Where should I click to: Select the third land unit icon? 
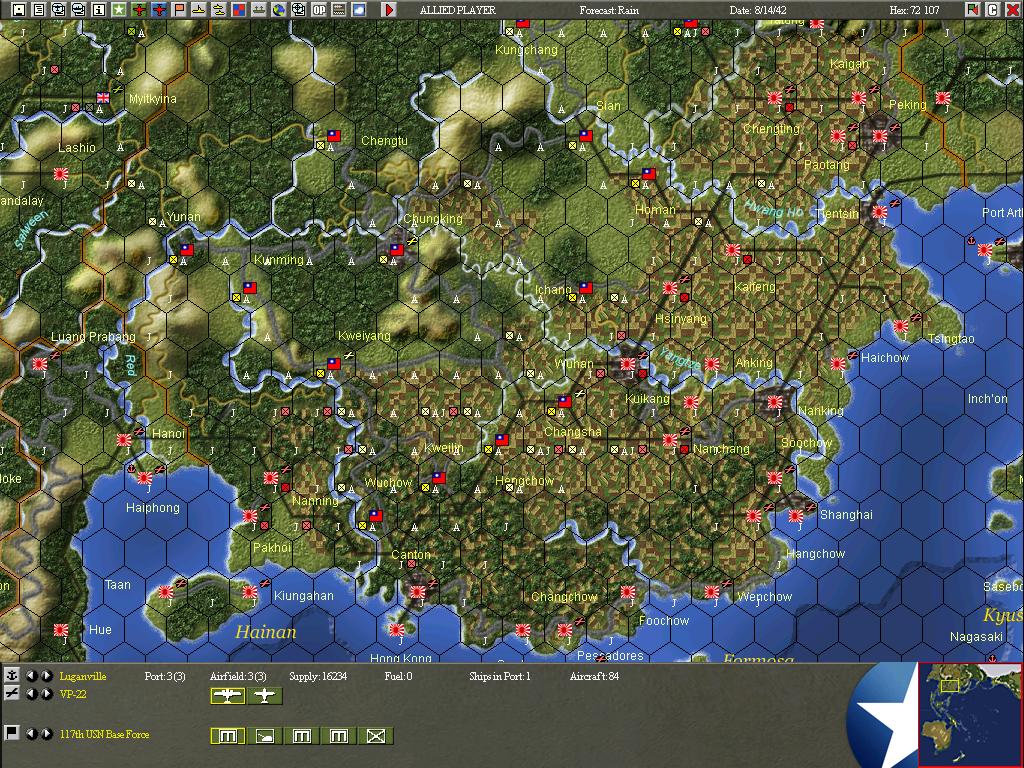click(302, 736)
